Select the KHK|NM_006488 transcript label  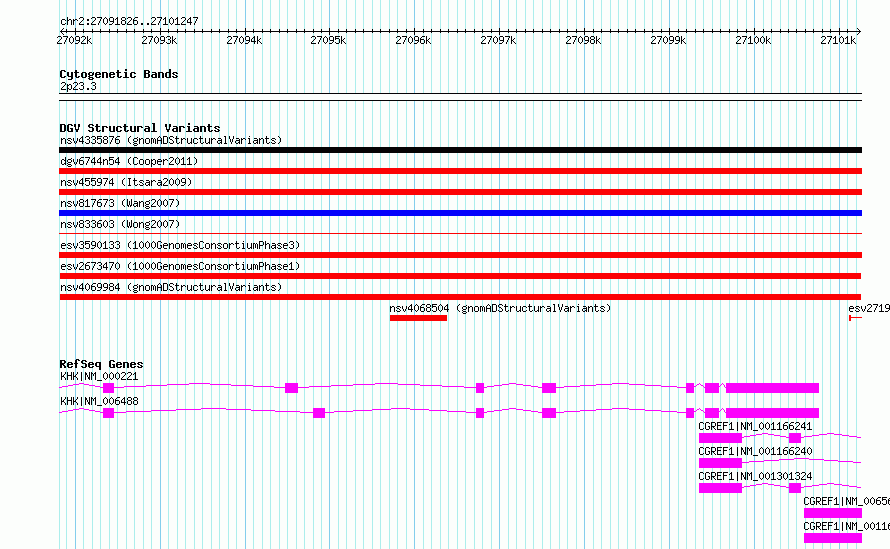99,401
